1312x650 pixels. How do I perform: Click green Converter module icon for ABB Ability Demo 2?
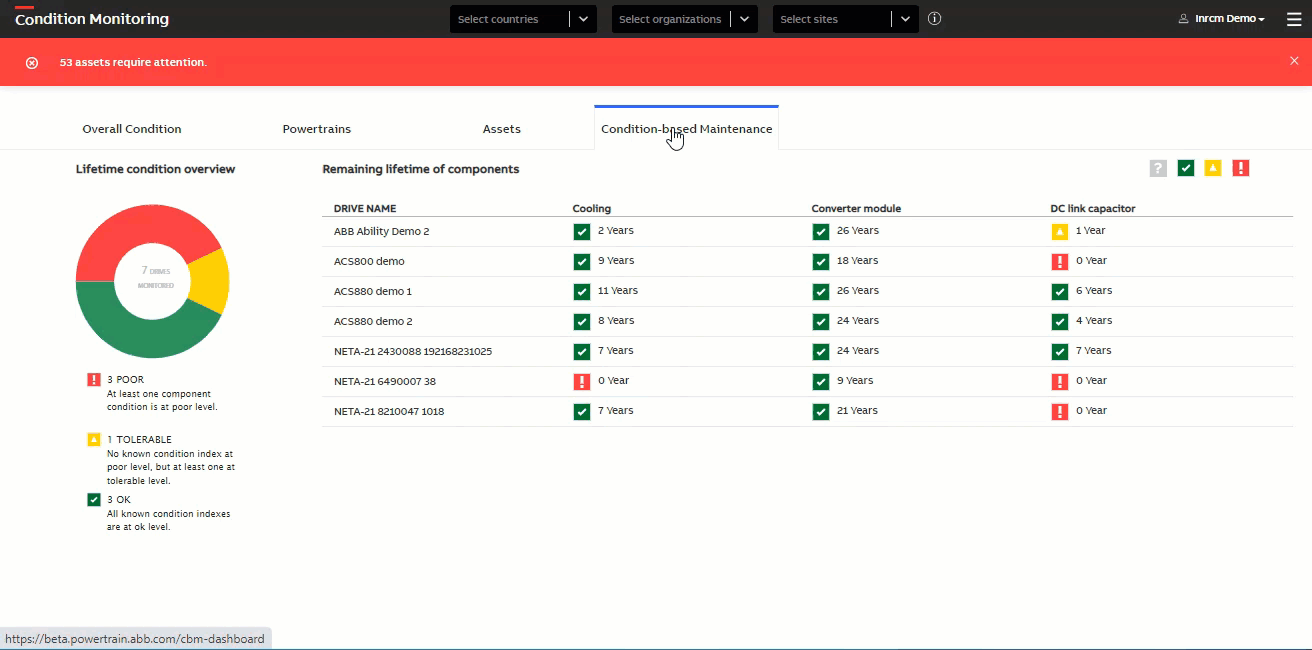[821, 231]
